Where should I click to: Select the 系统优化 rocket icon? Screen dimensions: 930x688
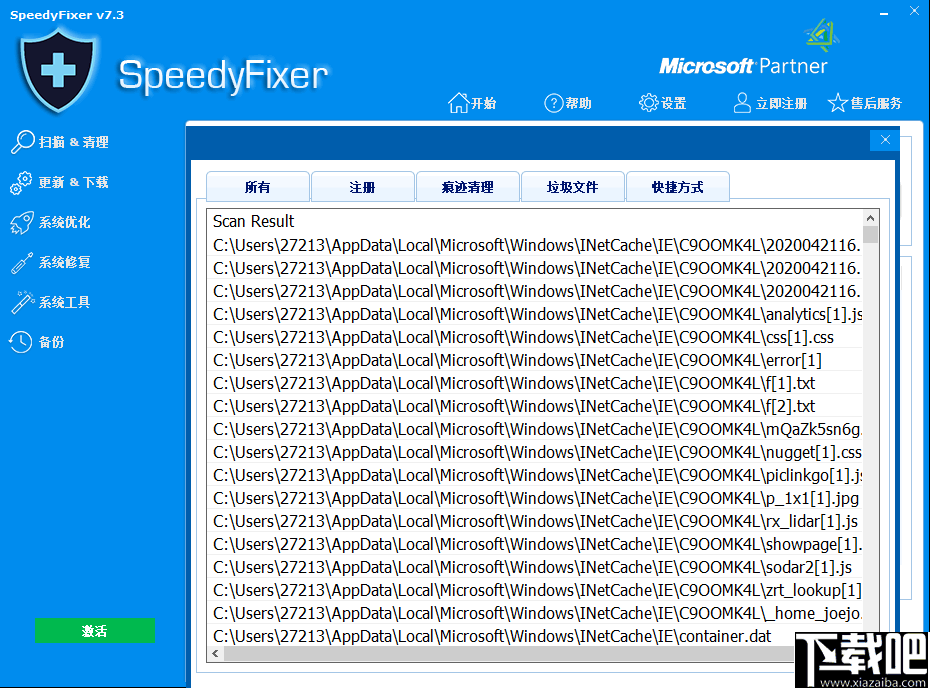24,222
